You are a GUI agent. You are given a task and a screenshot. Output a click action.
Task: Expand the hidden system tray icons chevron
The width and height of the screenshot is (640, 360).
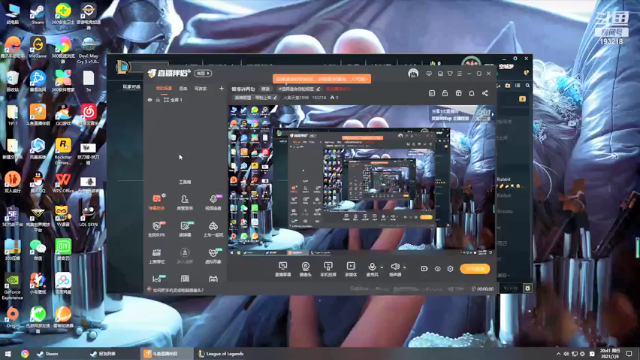coord(558,353)
